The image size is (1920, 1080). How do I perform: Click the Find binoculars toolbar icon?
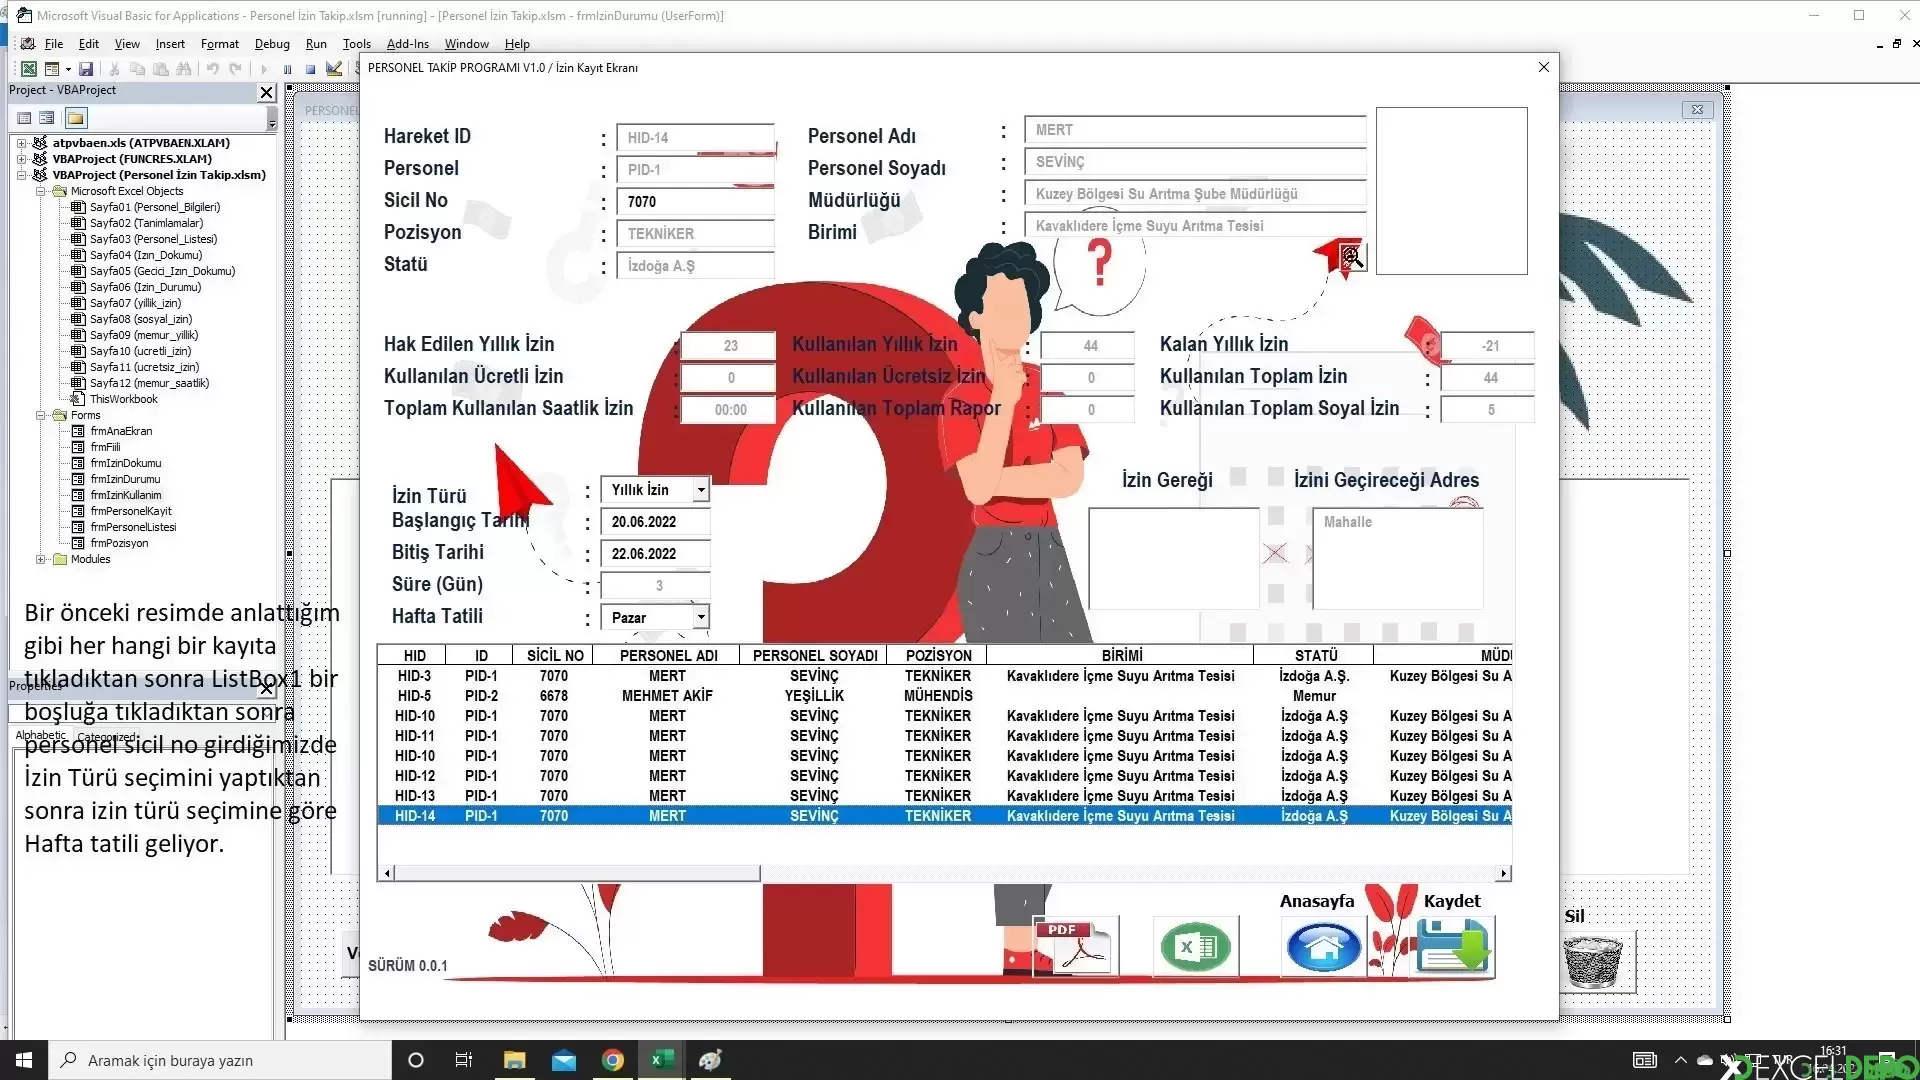coord(183,69)
